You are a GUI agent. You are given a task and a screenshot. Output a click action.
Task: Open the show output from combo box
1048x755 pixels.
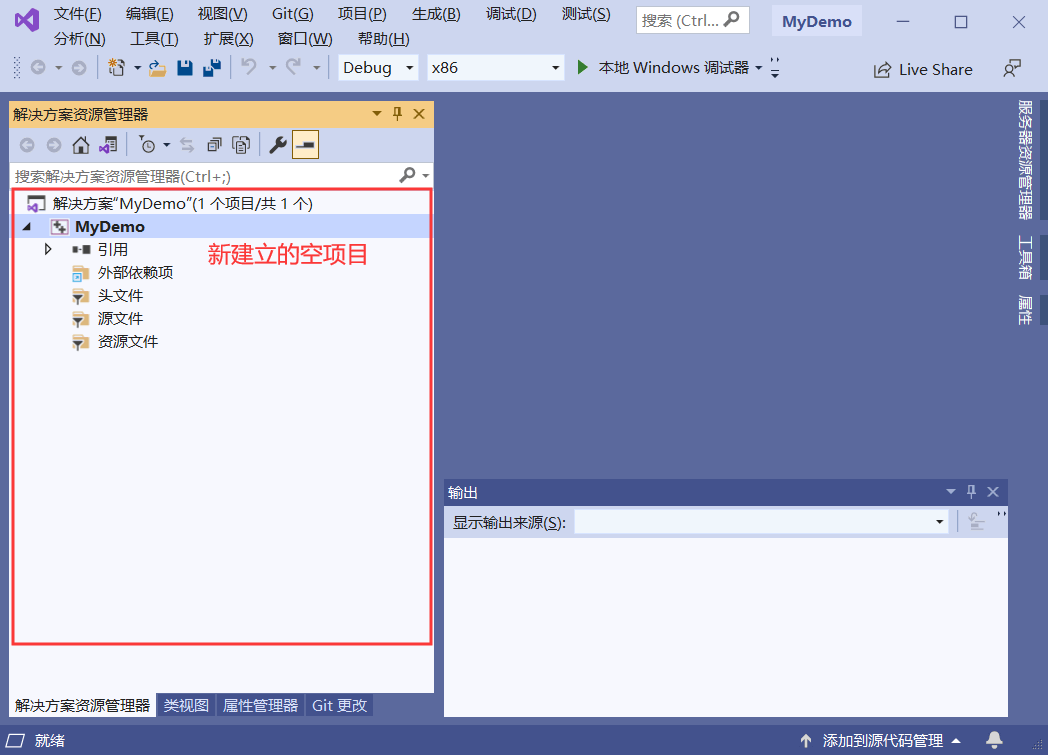[x=761, y=522]
